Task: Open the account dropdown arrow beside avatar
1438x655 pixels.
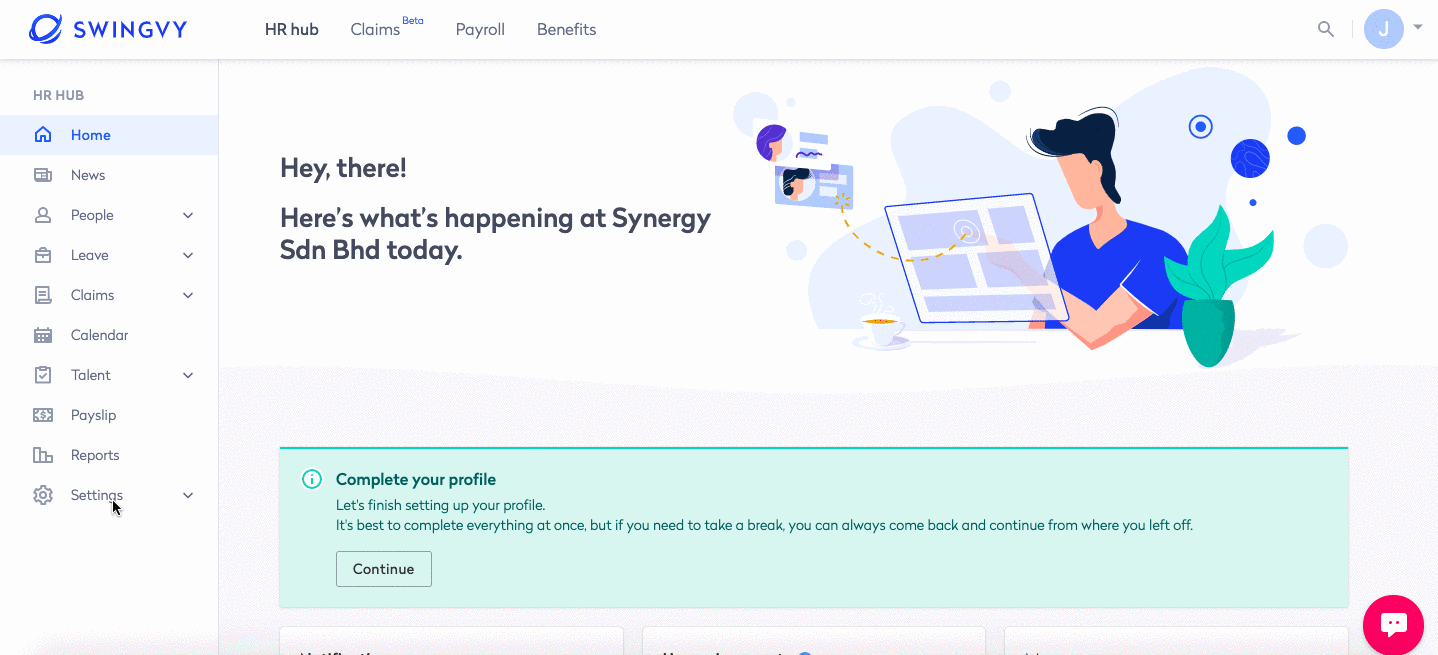Action: pos(1418,27)
